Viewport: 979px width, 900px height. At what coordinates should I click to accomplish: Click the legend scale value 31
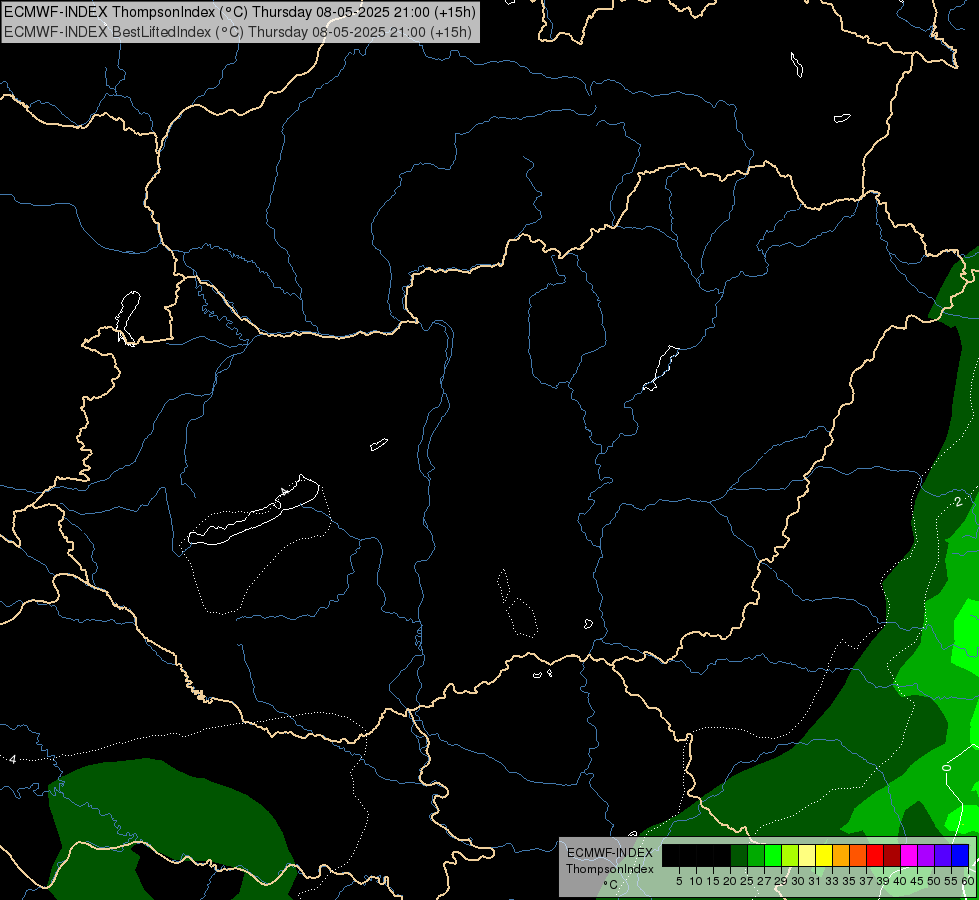click(x=815, y=881)
